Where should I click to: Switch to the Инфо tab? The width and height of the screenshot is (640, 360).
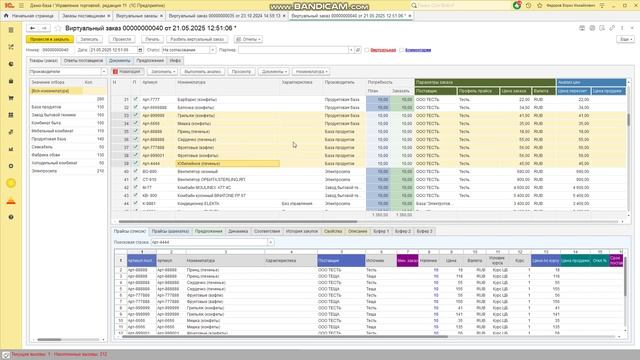[x=175, y=60]
